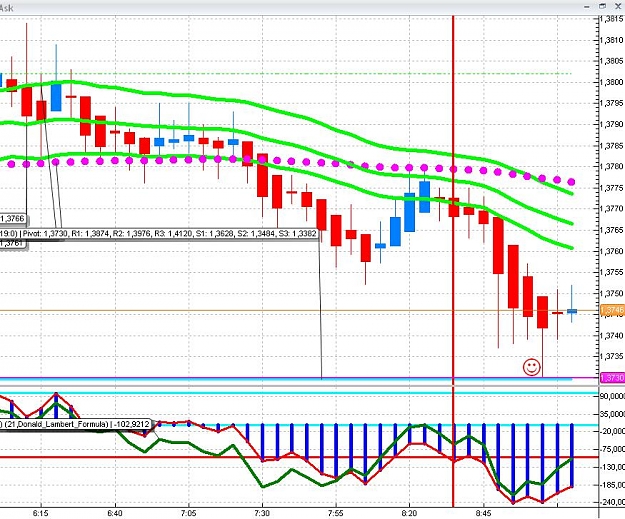This screenshot has height=519, width=625.
Task: Click the 1,3755 price axis label
Action: (x=613, y=272)
